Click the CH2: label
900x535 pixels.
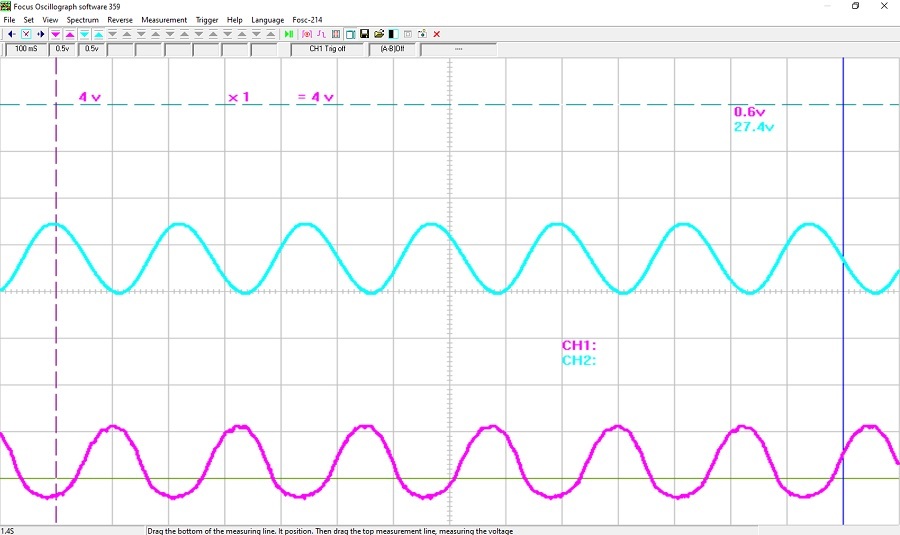pyautogui.click(x=579, y=360)
